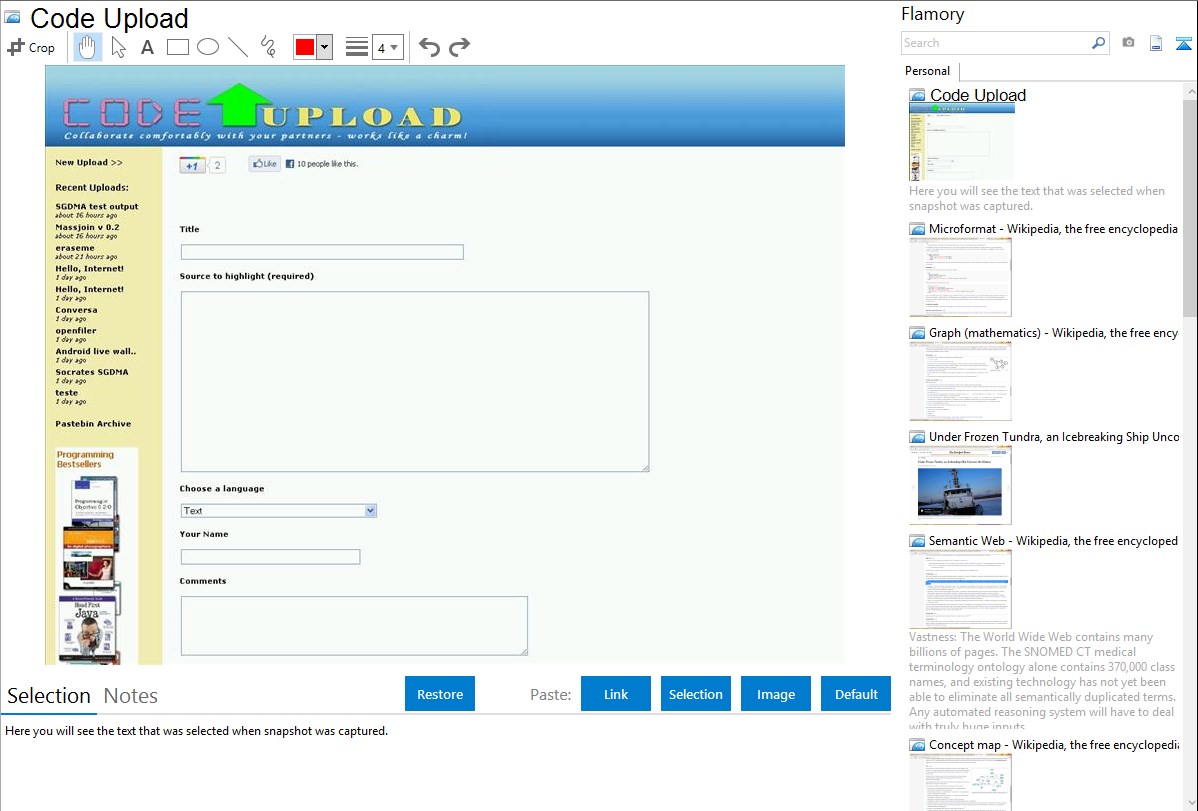Redo the last annotation
1198x811 pixels.
(x=459, y=47)
